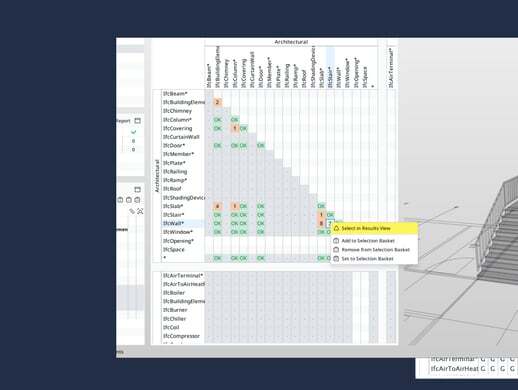The width and height of the screenshot is (518, 390).
Task: Select the IfcSlab* row label
Action: [173, 206]
